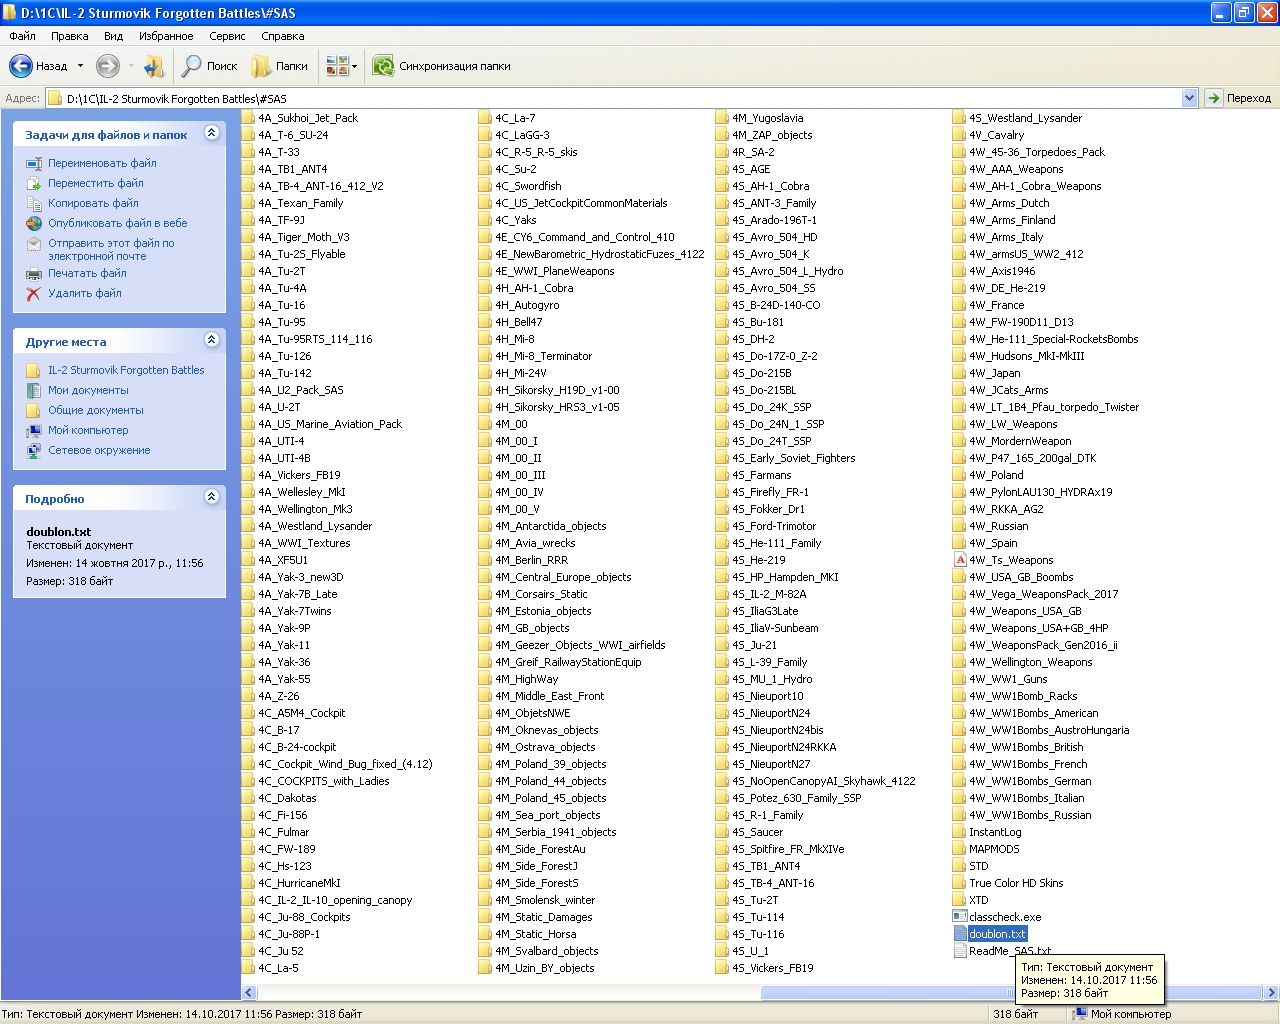This screenshot has height=1024, width=1280.
Task: Select the 4W_Ts_Weapons PDF icon
Action: point(960,560)
